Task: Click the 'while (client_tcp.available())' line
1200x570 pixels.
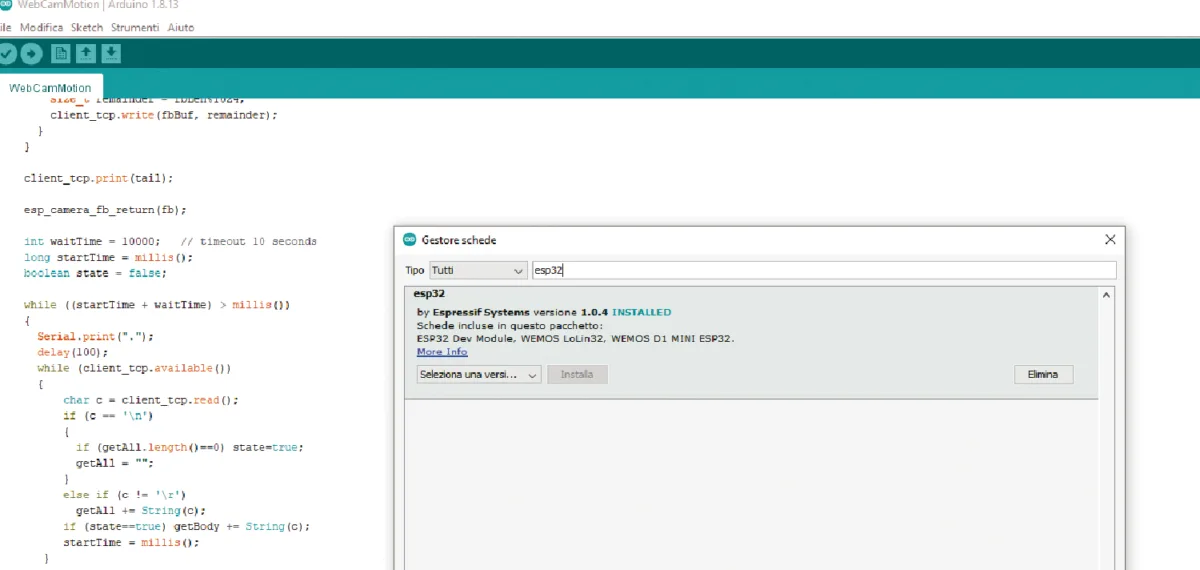Action: (134, 368)
